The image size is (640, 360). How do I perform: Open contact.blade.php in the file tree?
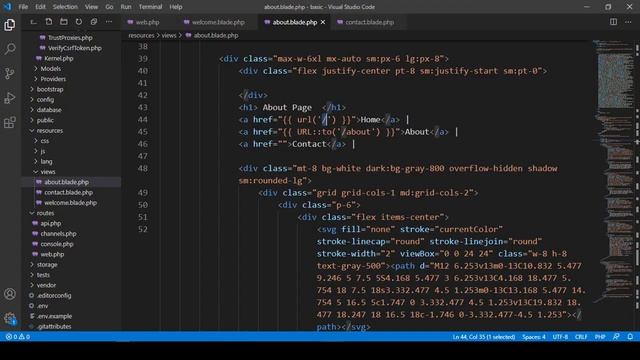[68, 192]
